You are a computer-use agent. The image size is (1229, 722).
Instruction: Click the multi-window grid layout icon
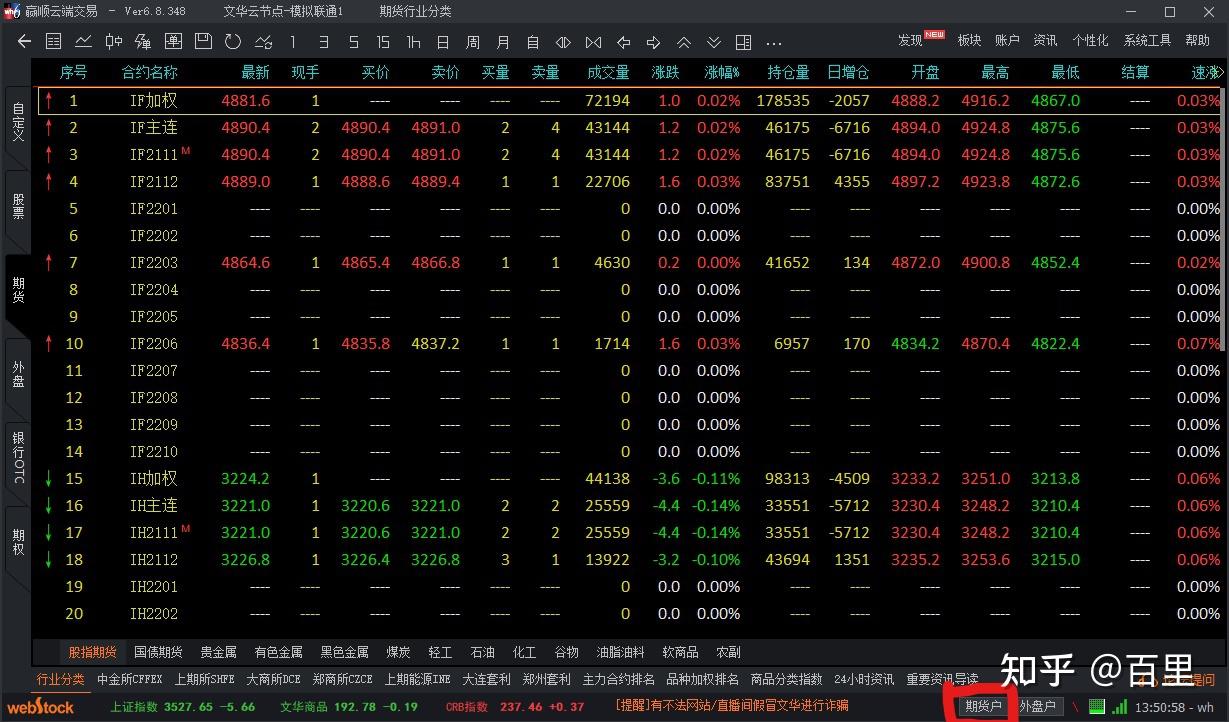743,42
